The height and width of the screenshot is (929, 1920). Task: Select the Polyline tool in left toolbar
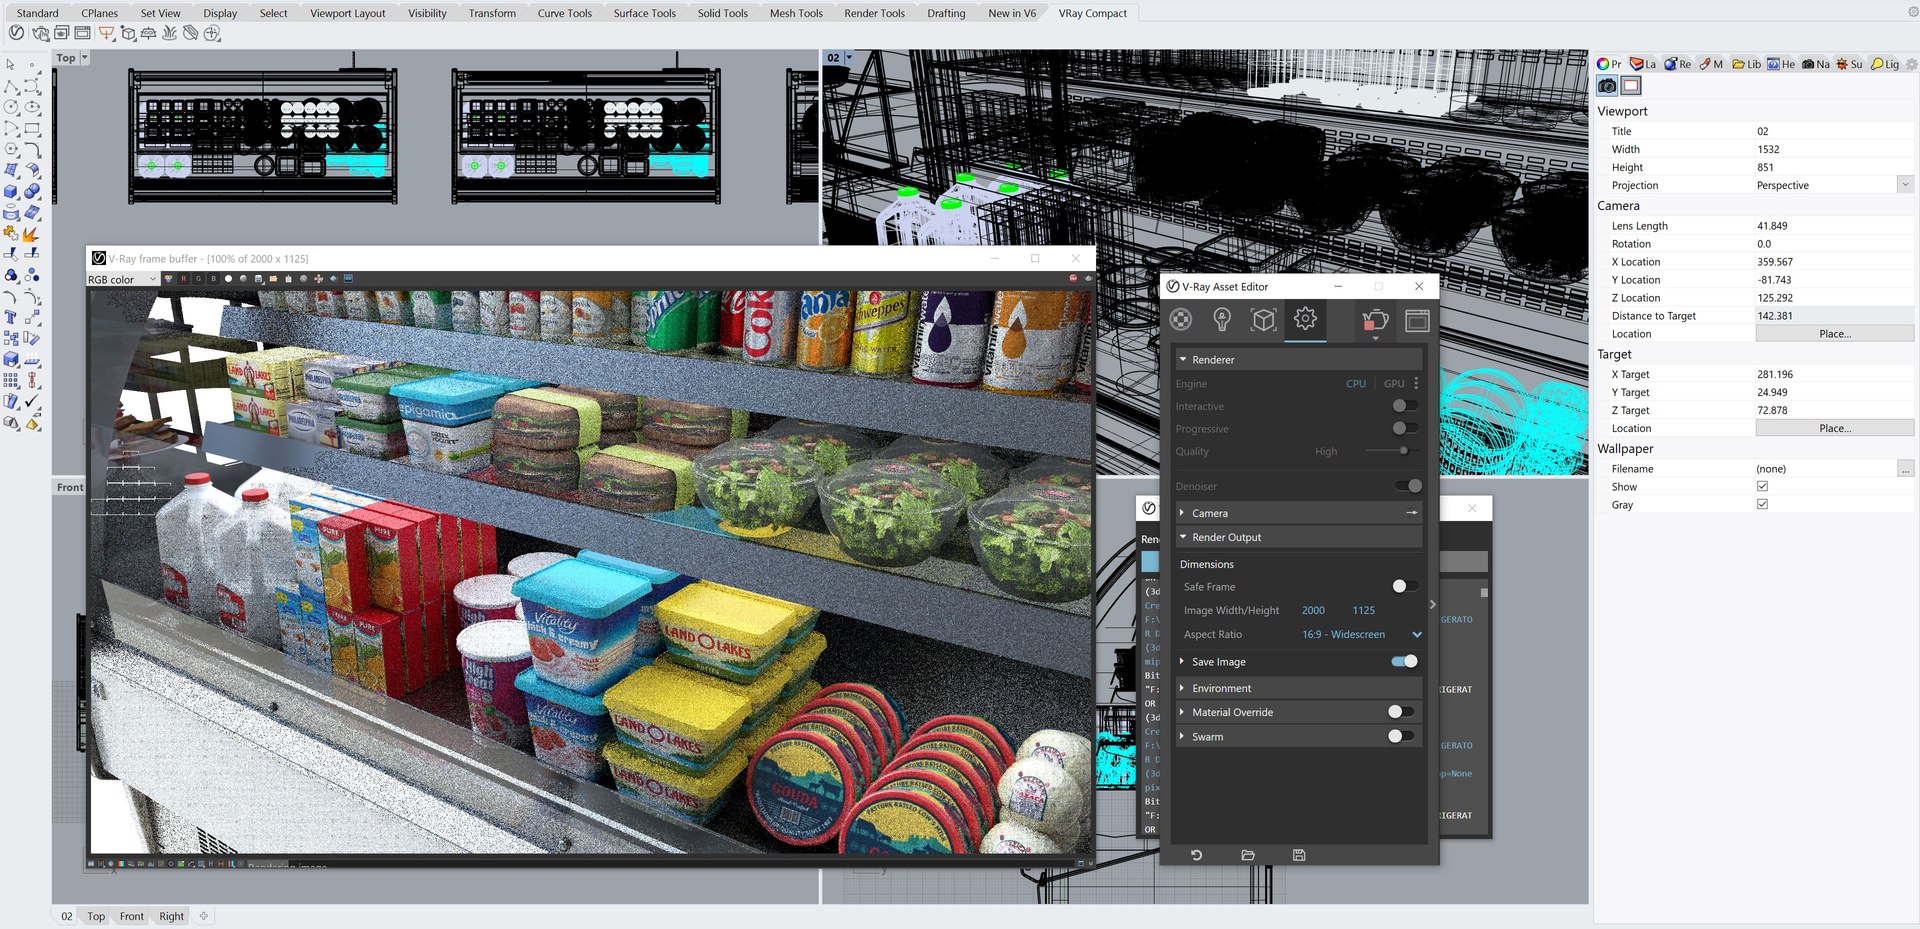pos(11,86)
